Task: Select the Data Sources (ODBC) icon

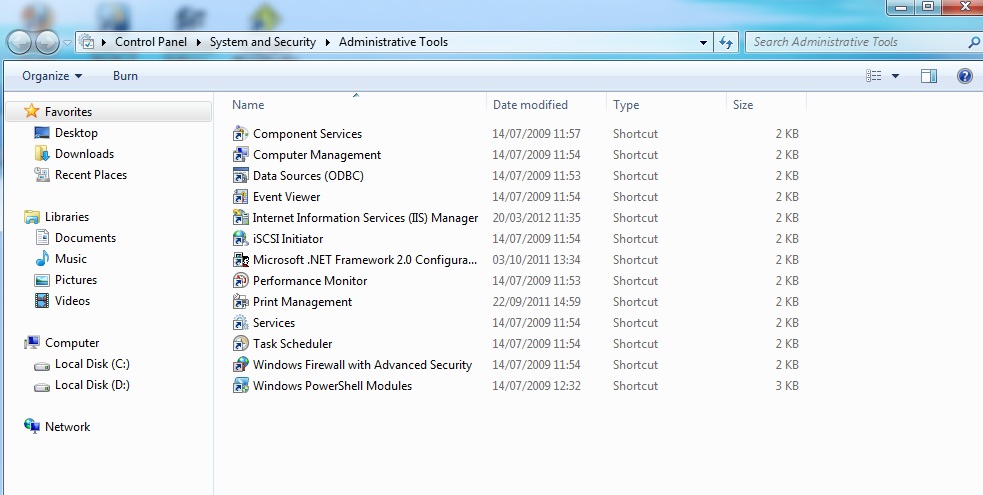Action: (x=241, y=175)
